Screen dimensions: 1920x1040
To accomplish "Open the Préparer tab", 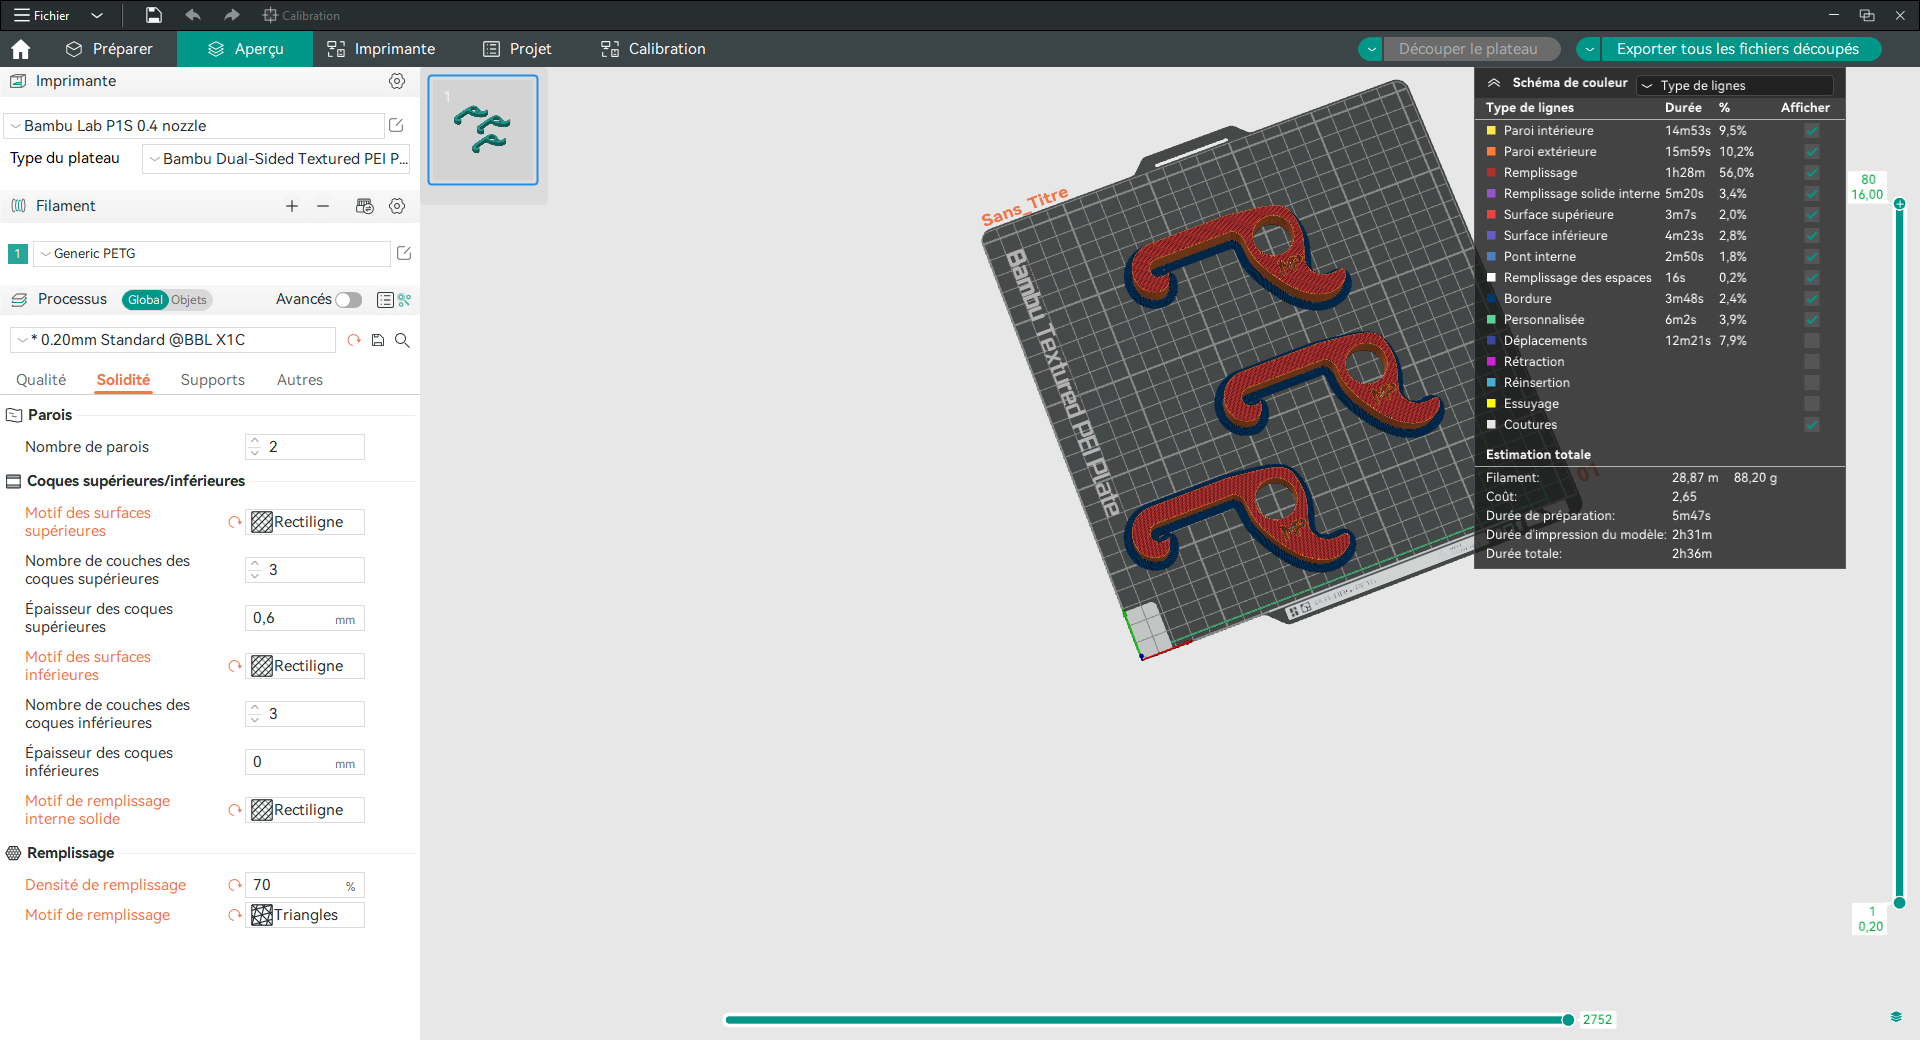I will pos(109,49).
